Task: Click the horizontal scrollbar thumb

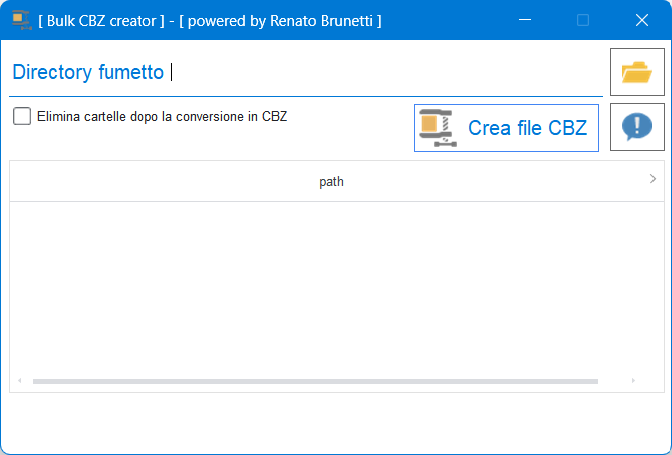Action: 315,381
